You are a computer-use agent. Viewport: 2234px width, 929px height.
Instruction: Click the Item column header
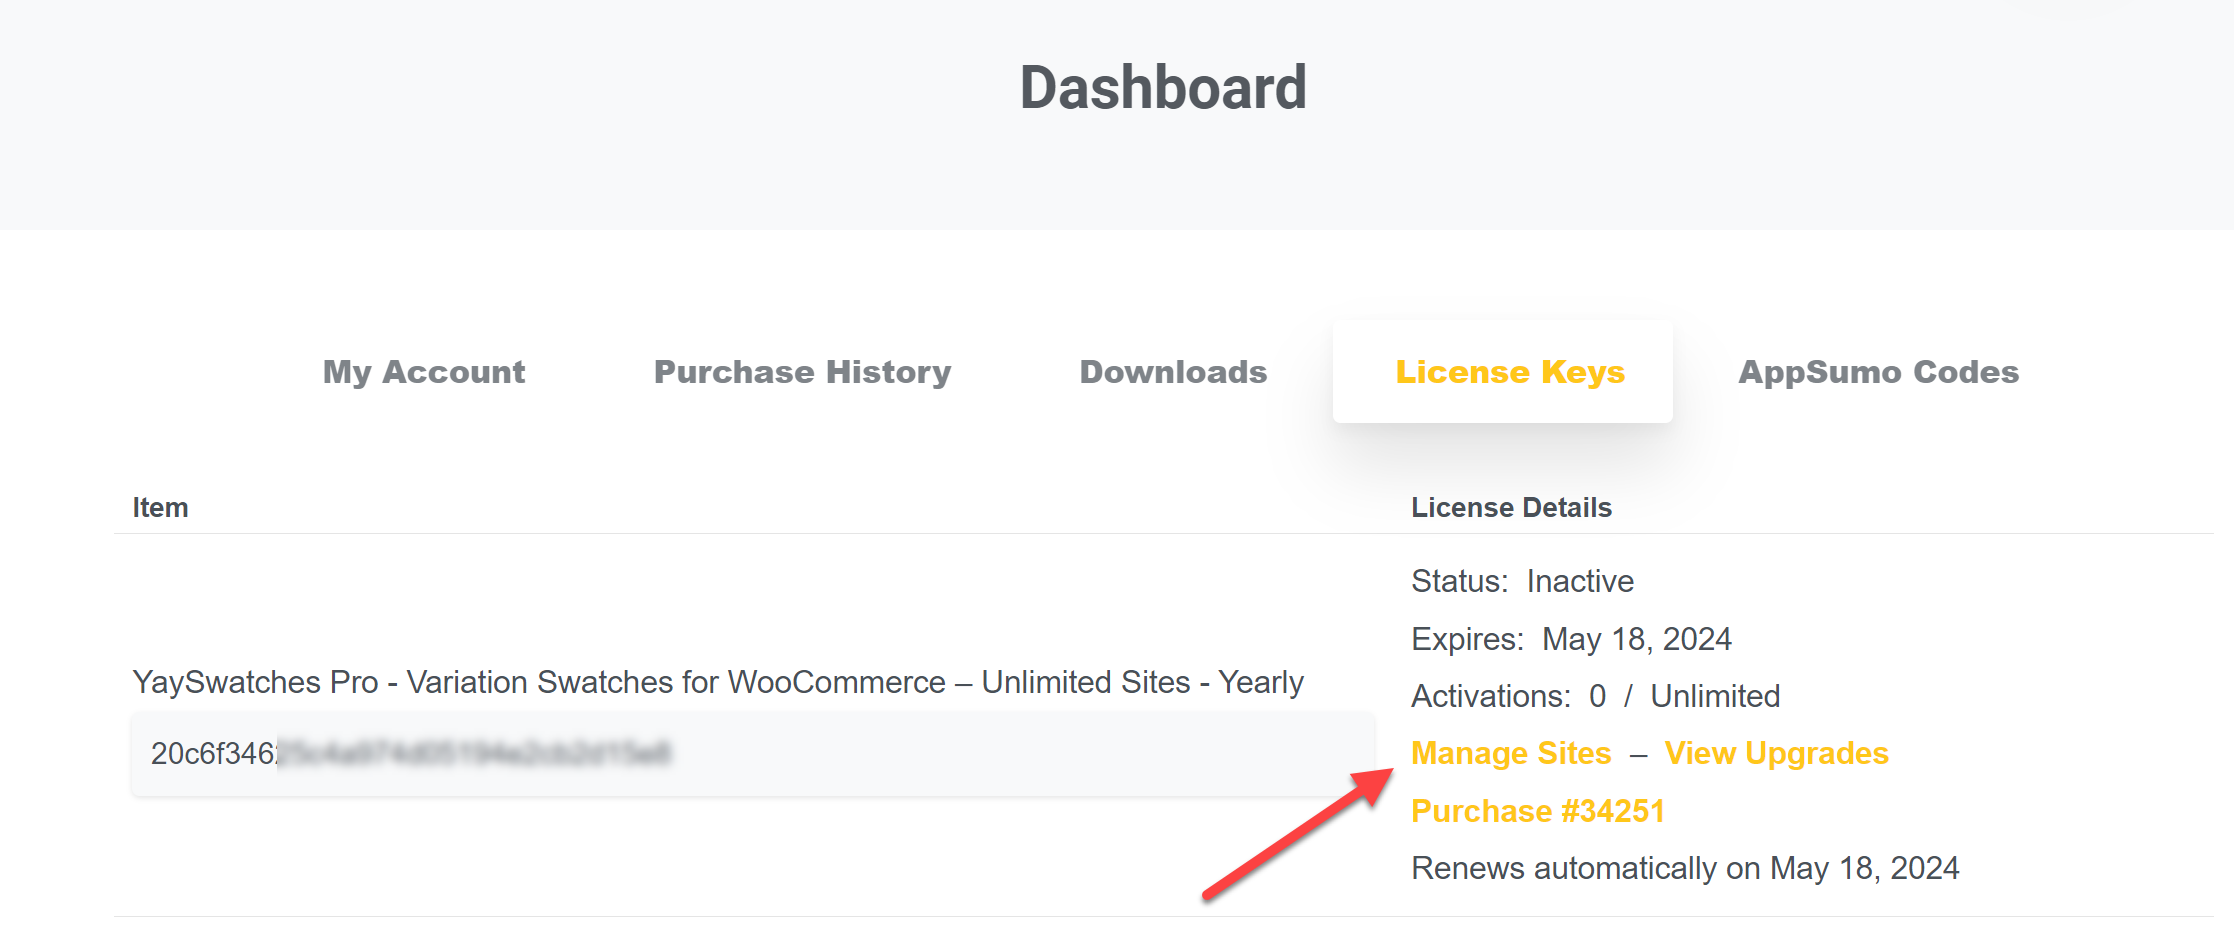coord(160,508)
